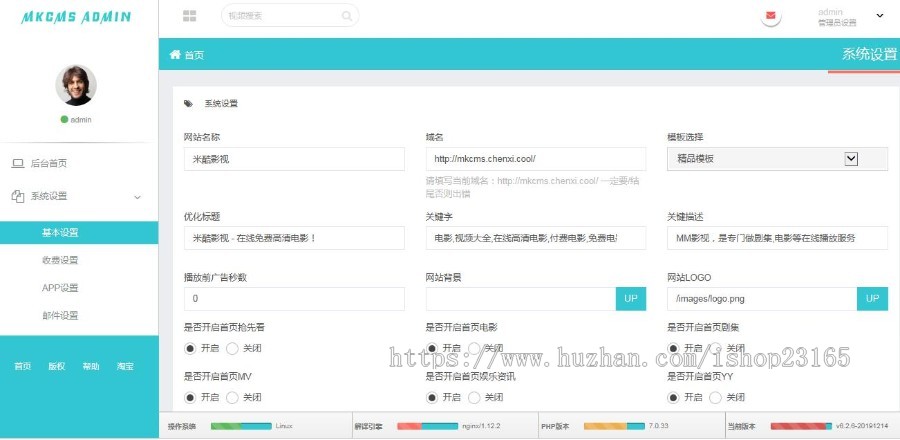
Task: Click the admin avatar photo
Action: [76, 86]
